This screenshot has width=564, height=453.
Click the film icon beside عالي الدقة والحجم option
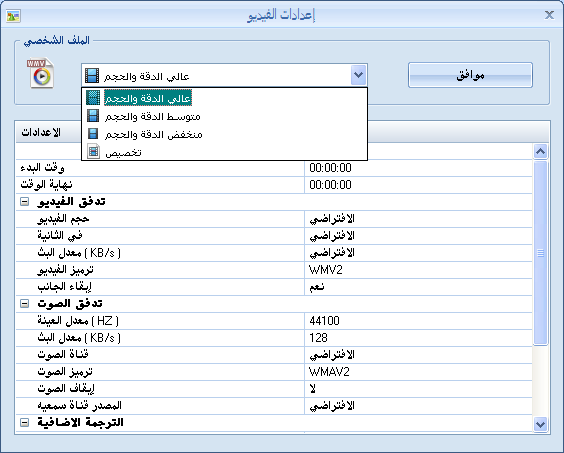click(x=93, y=98)
